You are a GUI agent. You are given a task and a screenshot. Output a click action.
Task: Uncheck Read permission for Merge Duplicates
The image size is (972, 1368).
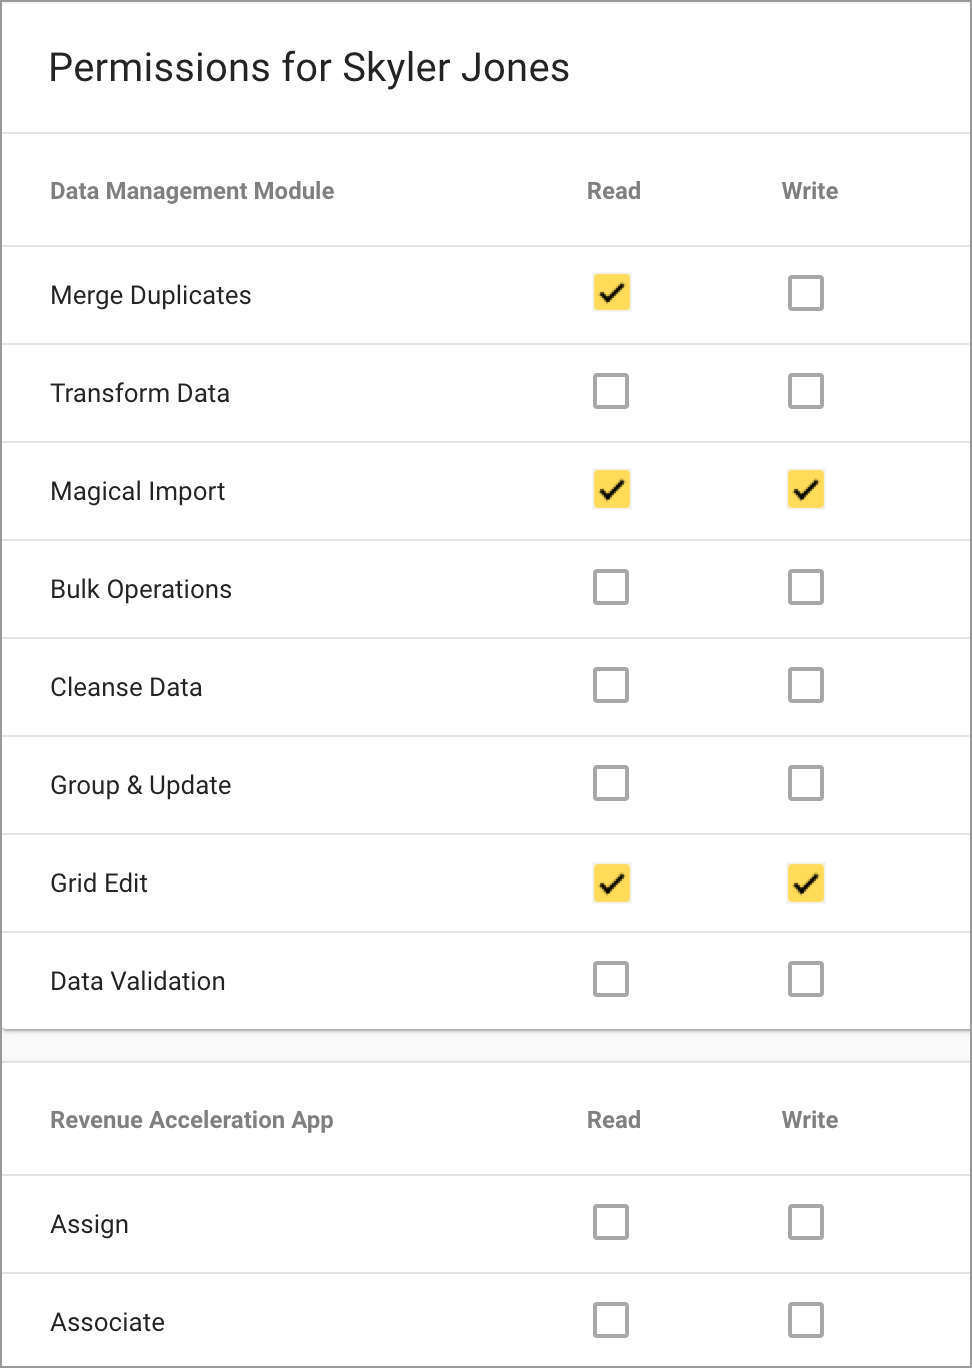point(611,293)
